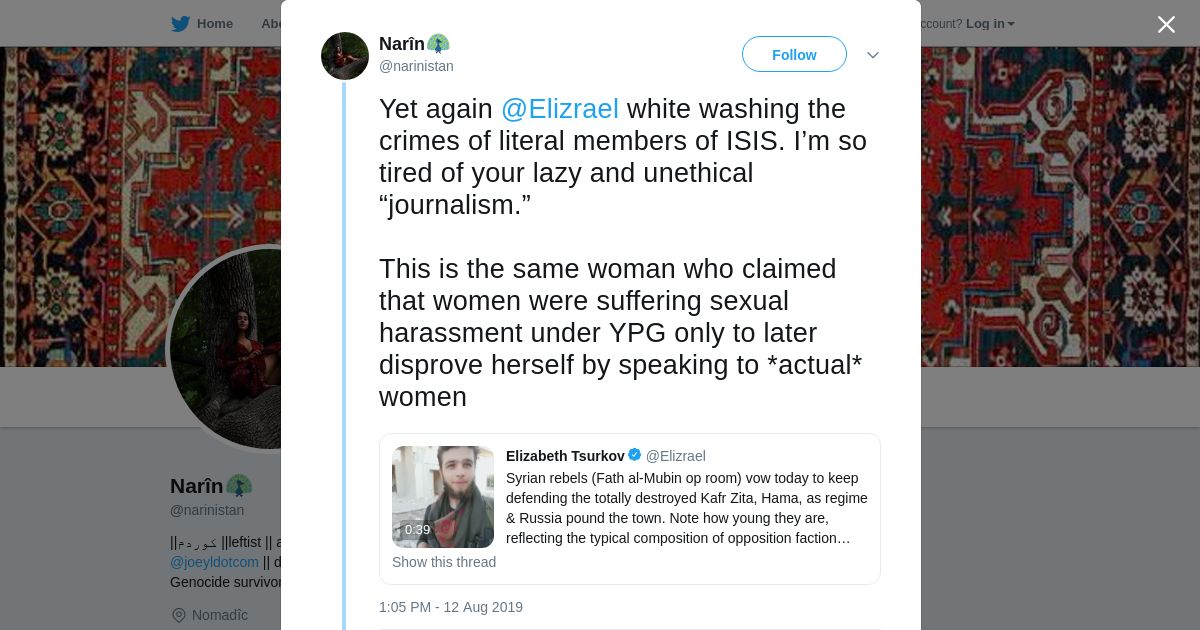This screenshot has width=1200, height=630.
Task: Click the @Elizrael mention link
Action: pos(559,109)
